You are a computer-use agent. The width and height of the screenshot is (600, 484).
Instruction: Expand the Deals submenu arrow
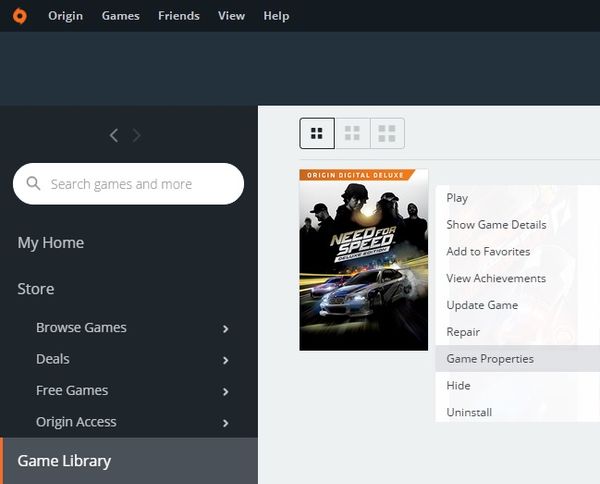(226, 360)
